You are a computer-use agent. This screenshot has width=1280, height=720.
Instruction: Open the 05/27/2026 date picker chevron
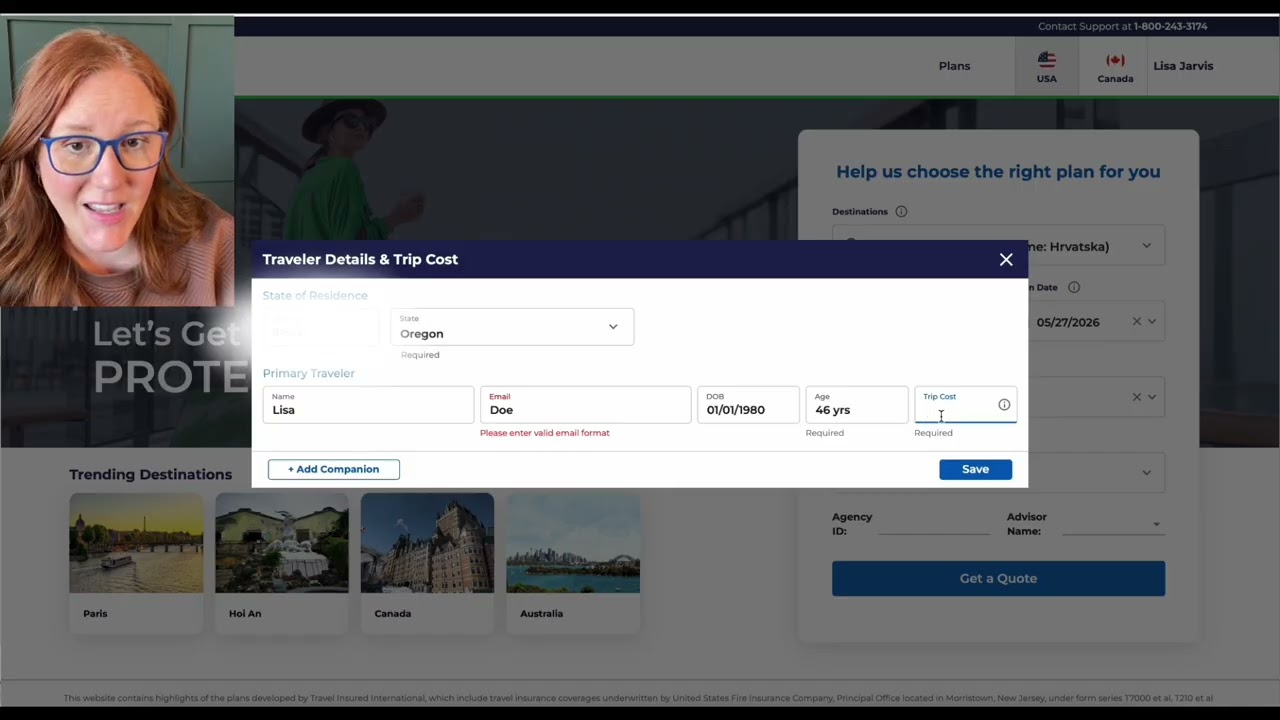coord(1152,322)
